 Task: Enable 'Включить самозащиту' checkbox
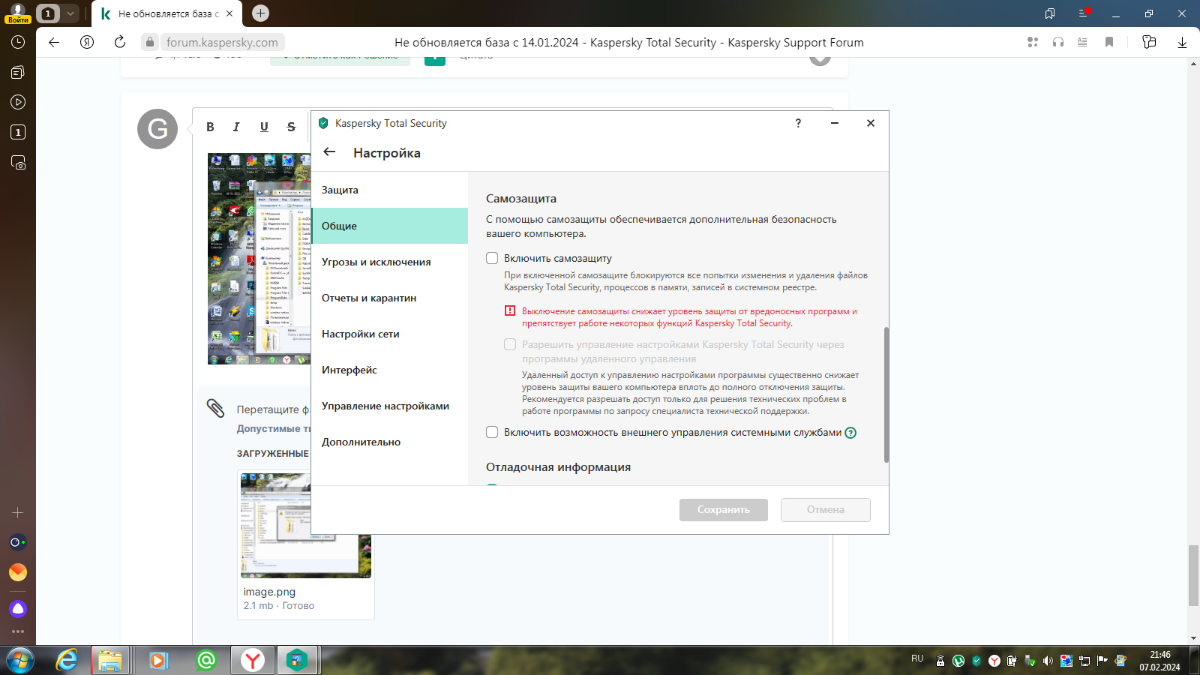tap(492, 258)
